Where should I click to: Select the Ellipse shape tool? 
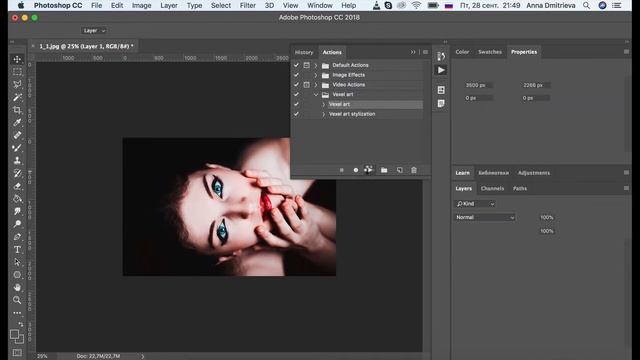pos(17,275)
